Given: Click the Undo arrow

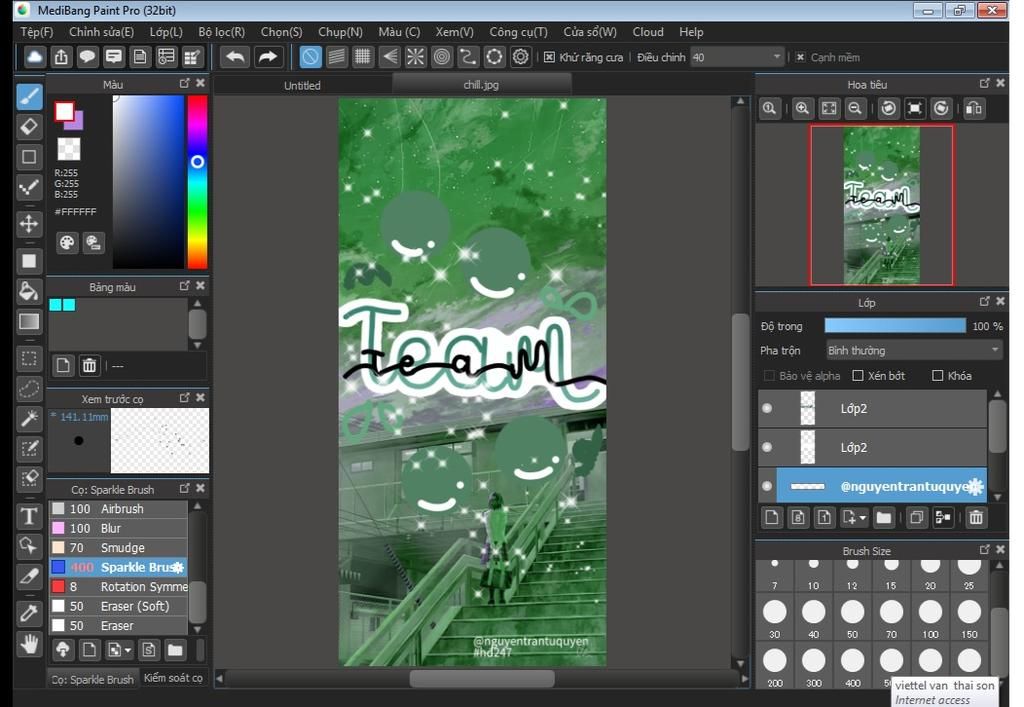Looking at the screenshot, I should (235, 57).
